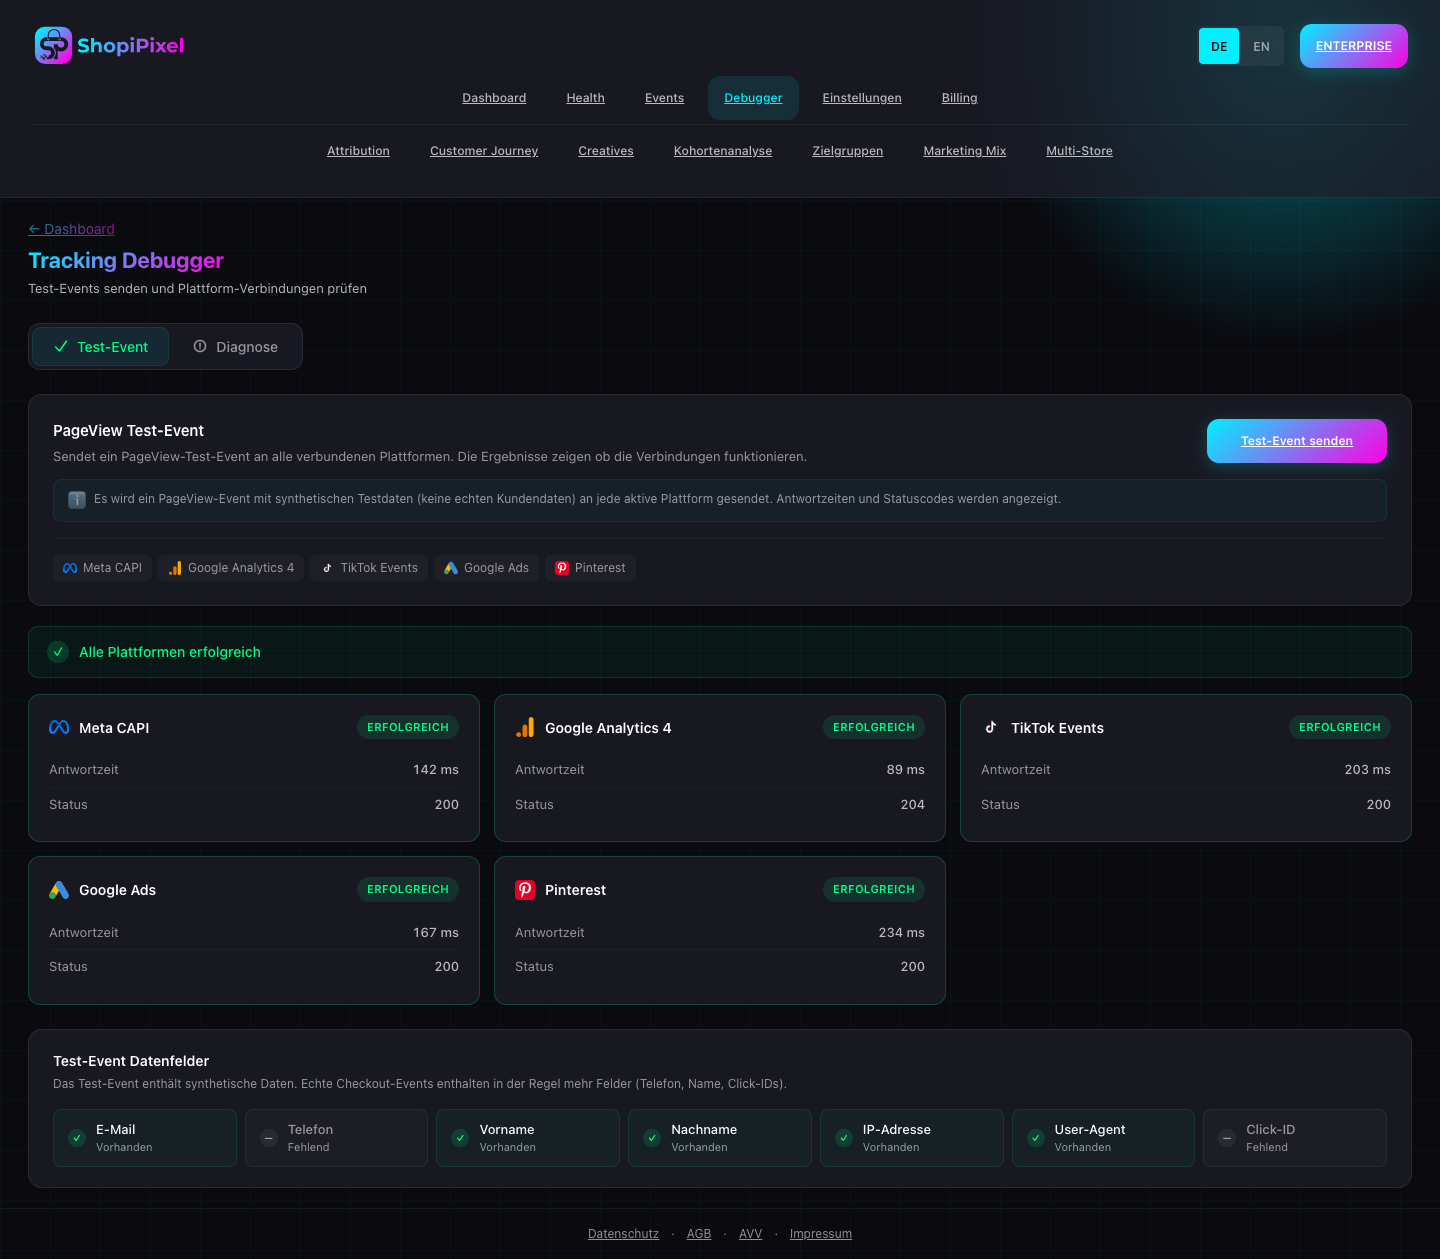The image size is (1440, 1259).
Task: Switch language to EN
Action: [x=1261, y=47]
